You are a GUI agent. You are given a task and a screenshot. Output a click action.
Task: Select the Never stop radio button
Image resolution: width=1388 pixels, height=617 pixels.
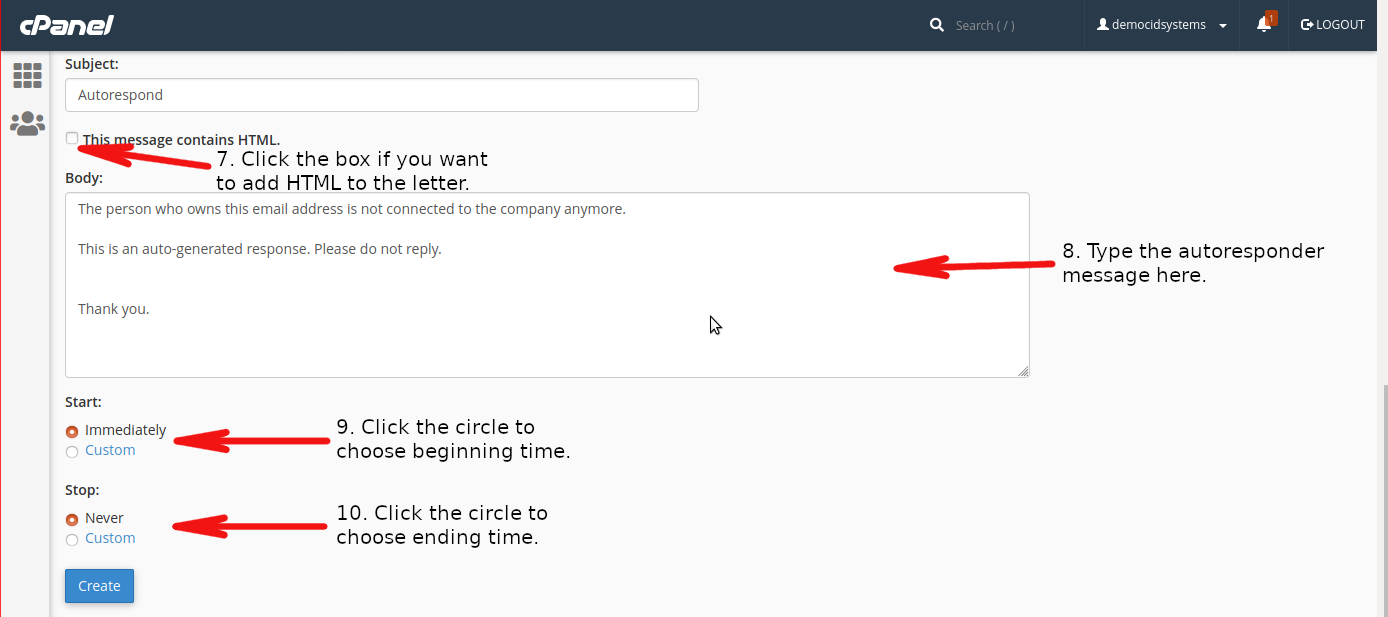(x=72, y=520)
